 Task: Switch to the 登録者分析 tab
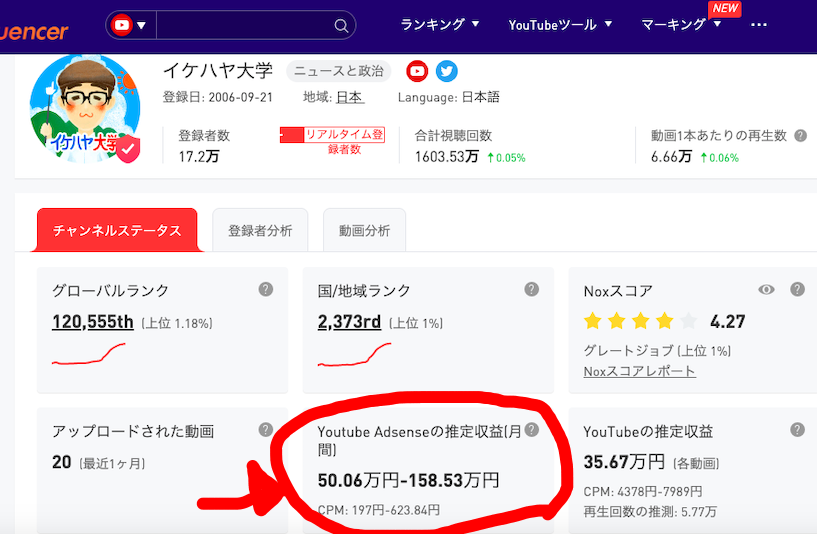(260, 230)
